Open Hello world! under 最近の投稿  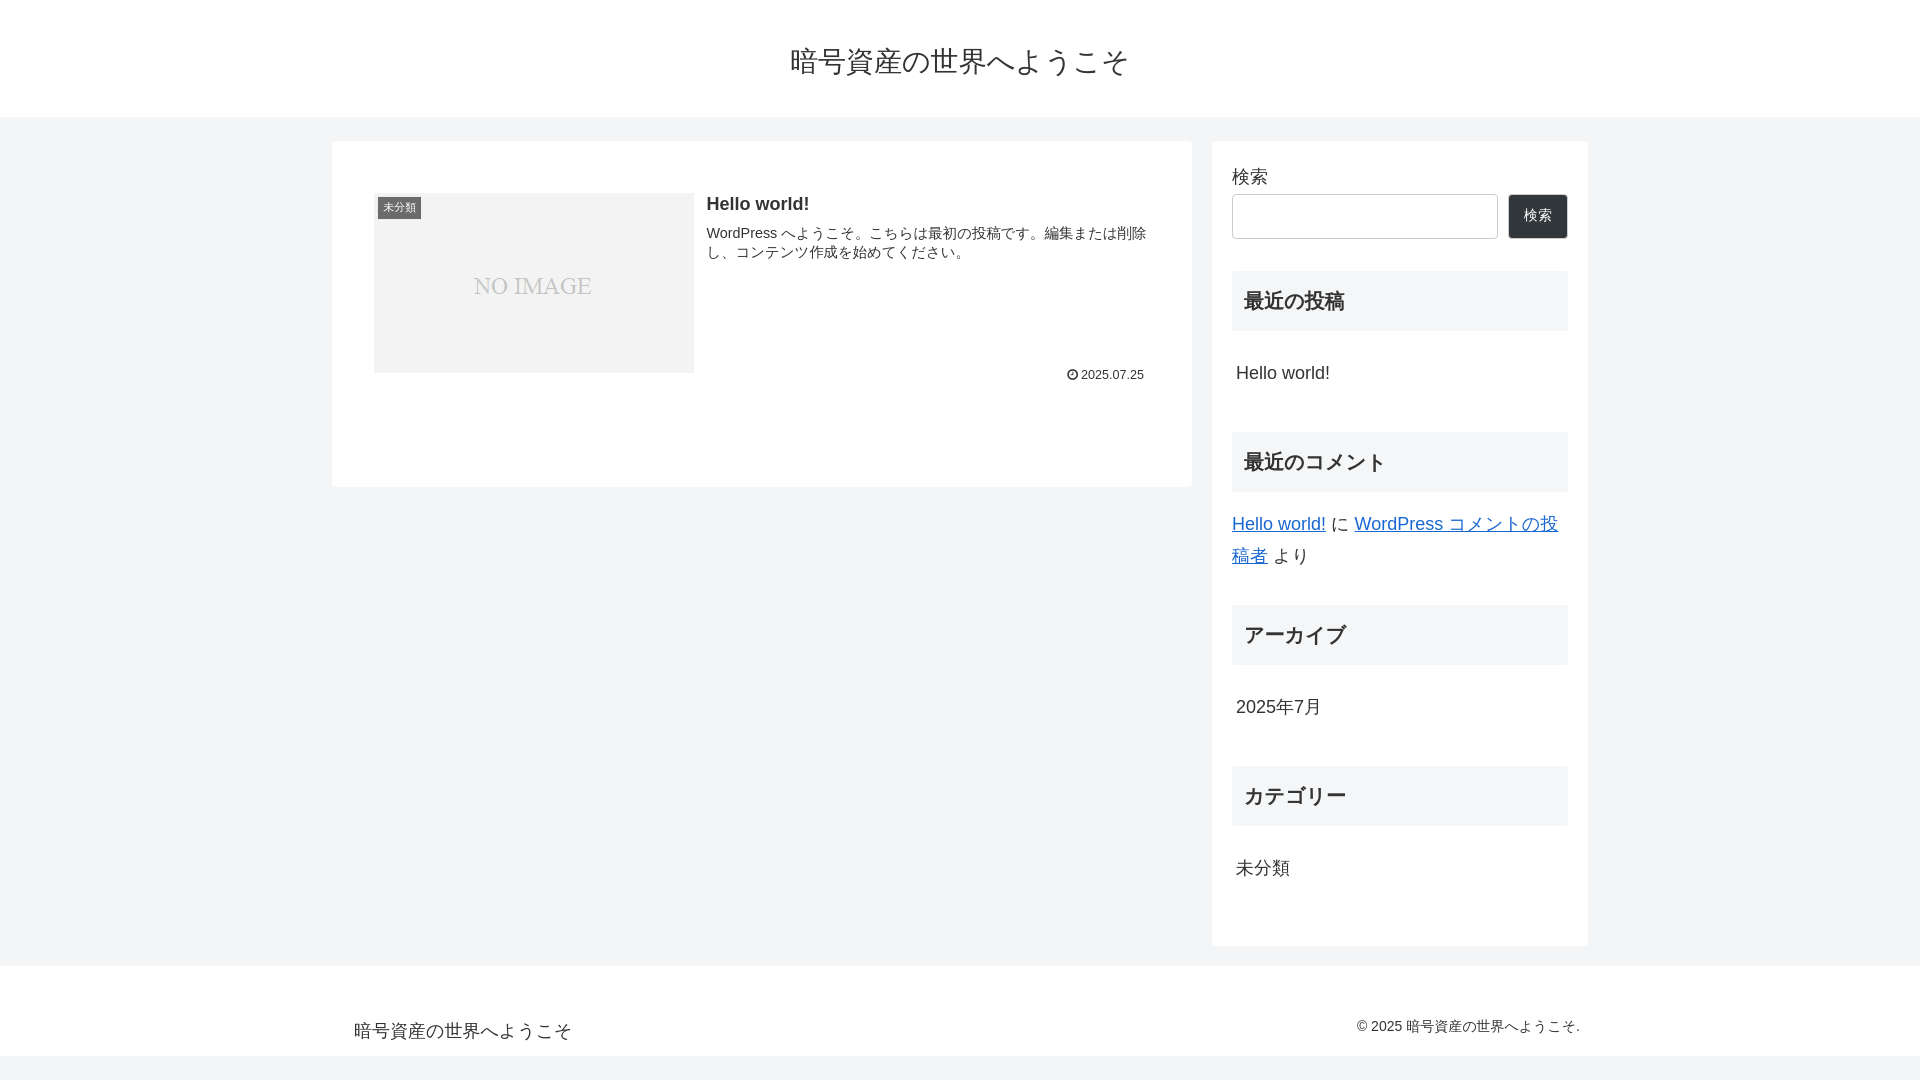[x=1283, y=373]
